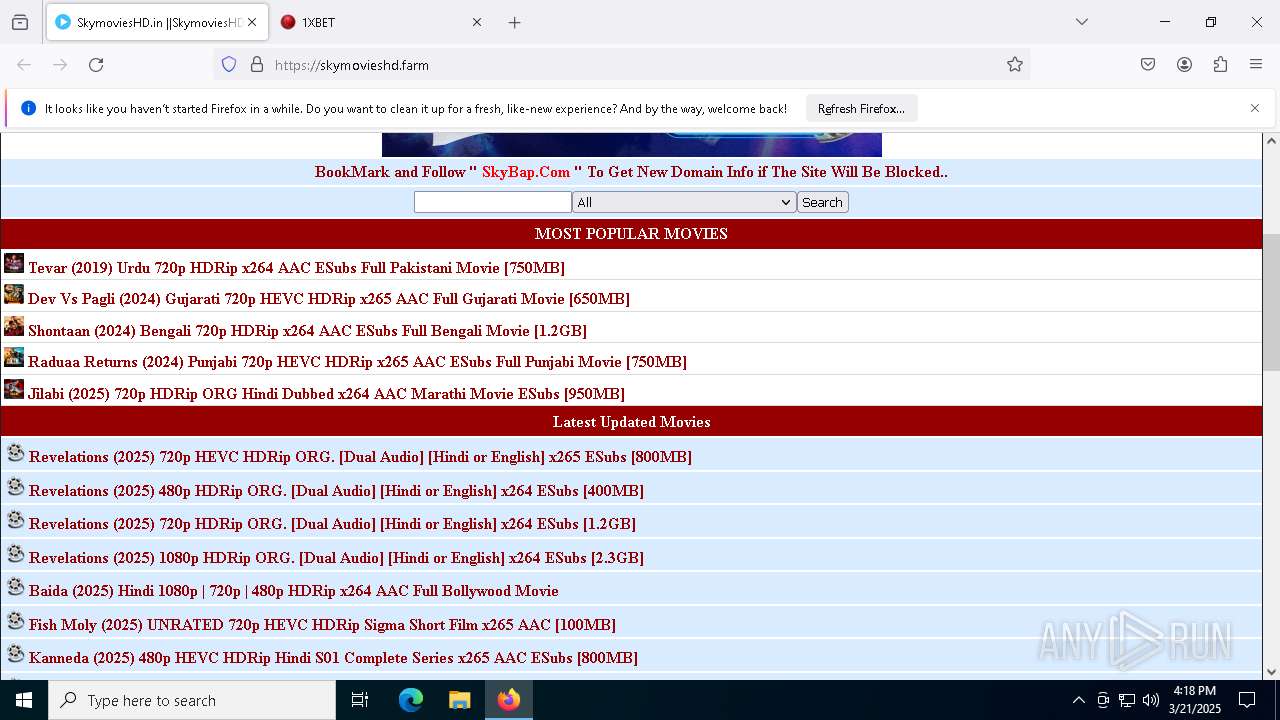Click reel icon beside Baida (2025)
Screen dimensions: 1280x720
pyautogui.click(x=15, y=587)
